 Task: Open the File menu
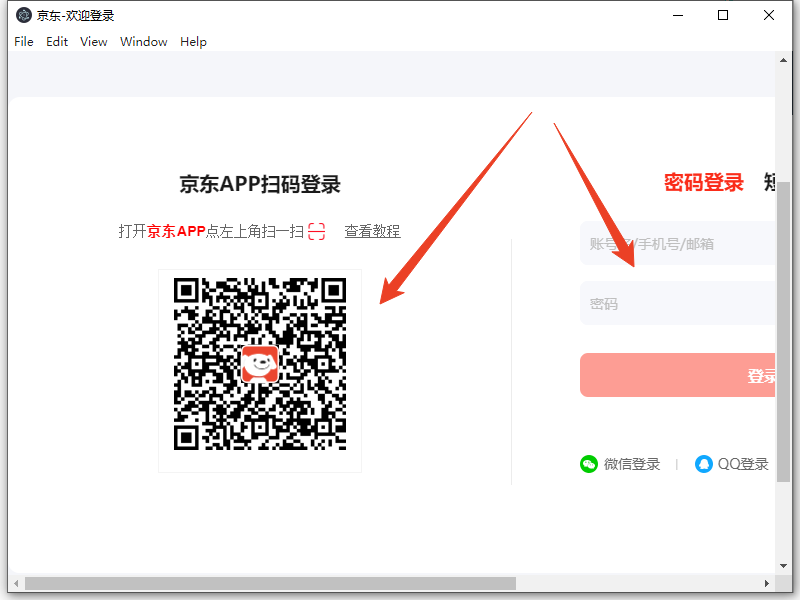(x=24, y=42)
